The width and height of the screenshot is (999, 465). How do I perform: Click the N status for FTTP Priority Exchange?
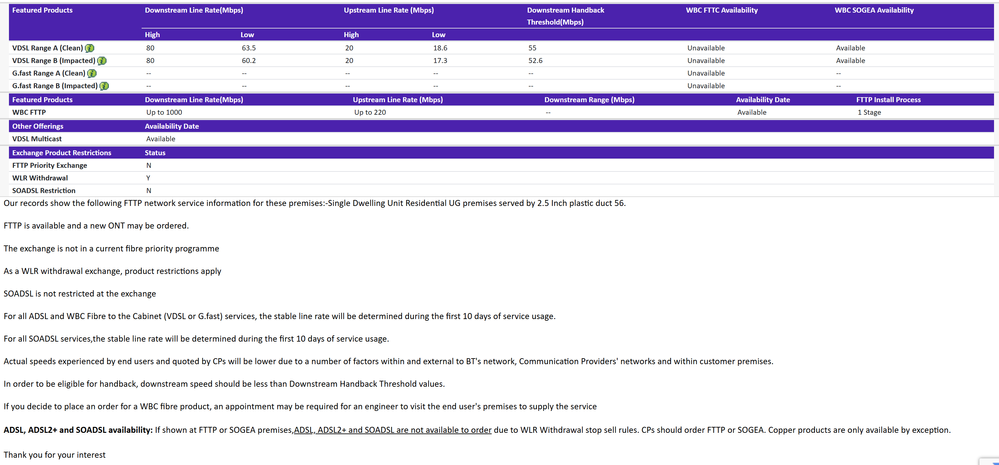148,166
